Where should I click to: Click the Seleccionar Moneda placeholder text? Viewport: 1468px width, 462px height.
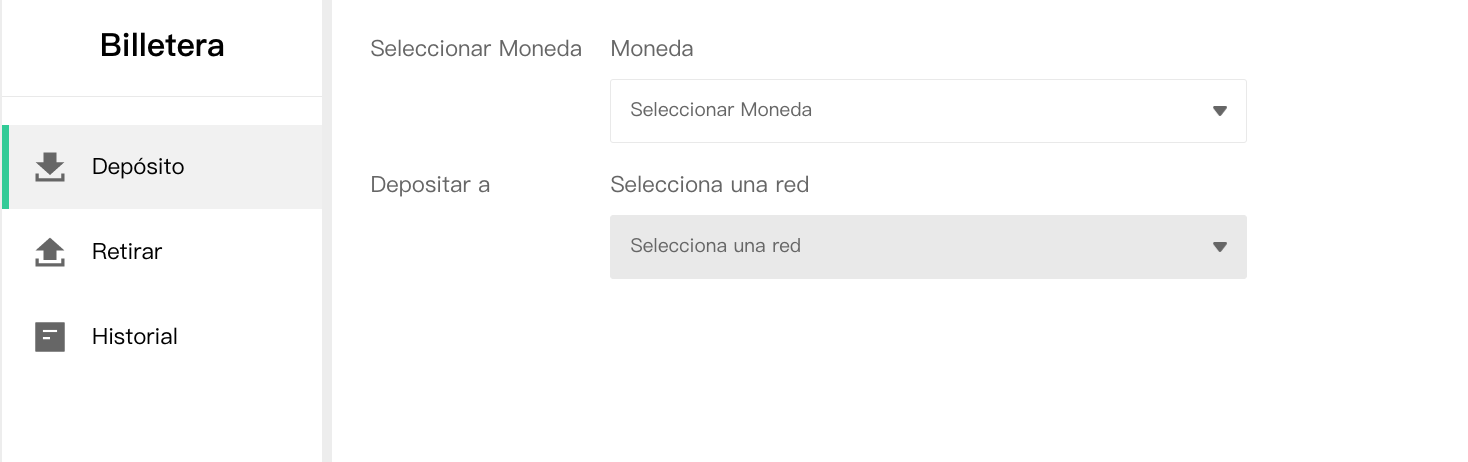click(x=721, y=110)
